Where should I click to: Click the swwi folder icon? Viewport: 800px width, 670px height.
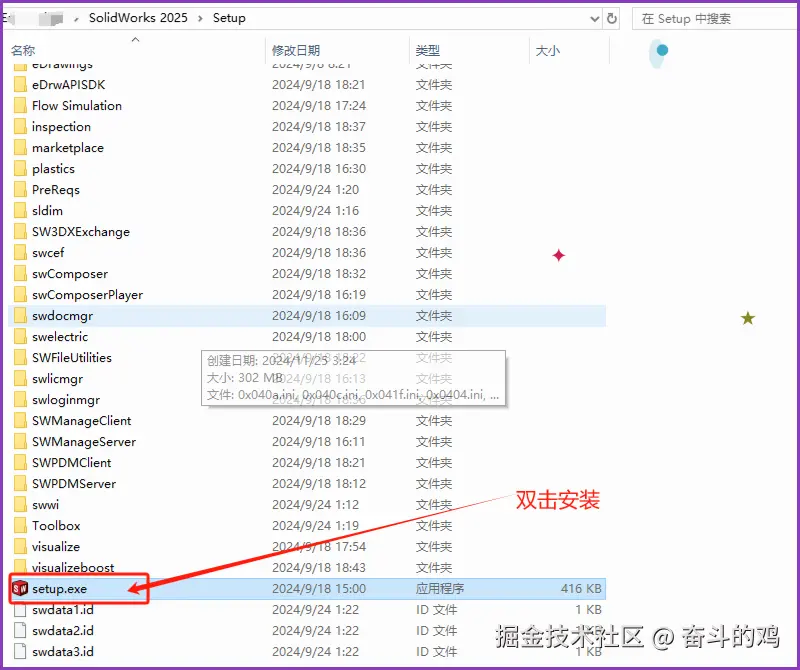tap(20, 504)
